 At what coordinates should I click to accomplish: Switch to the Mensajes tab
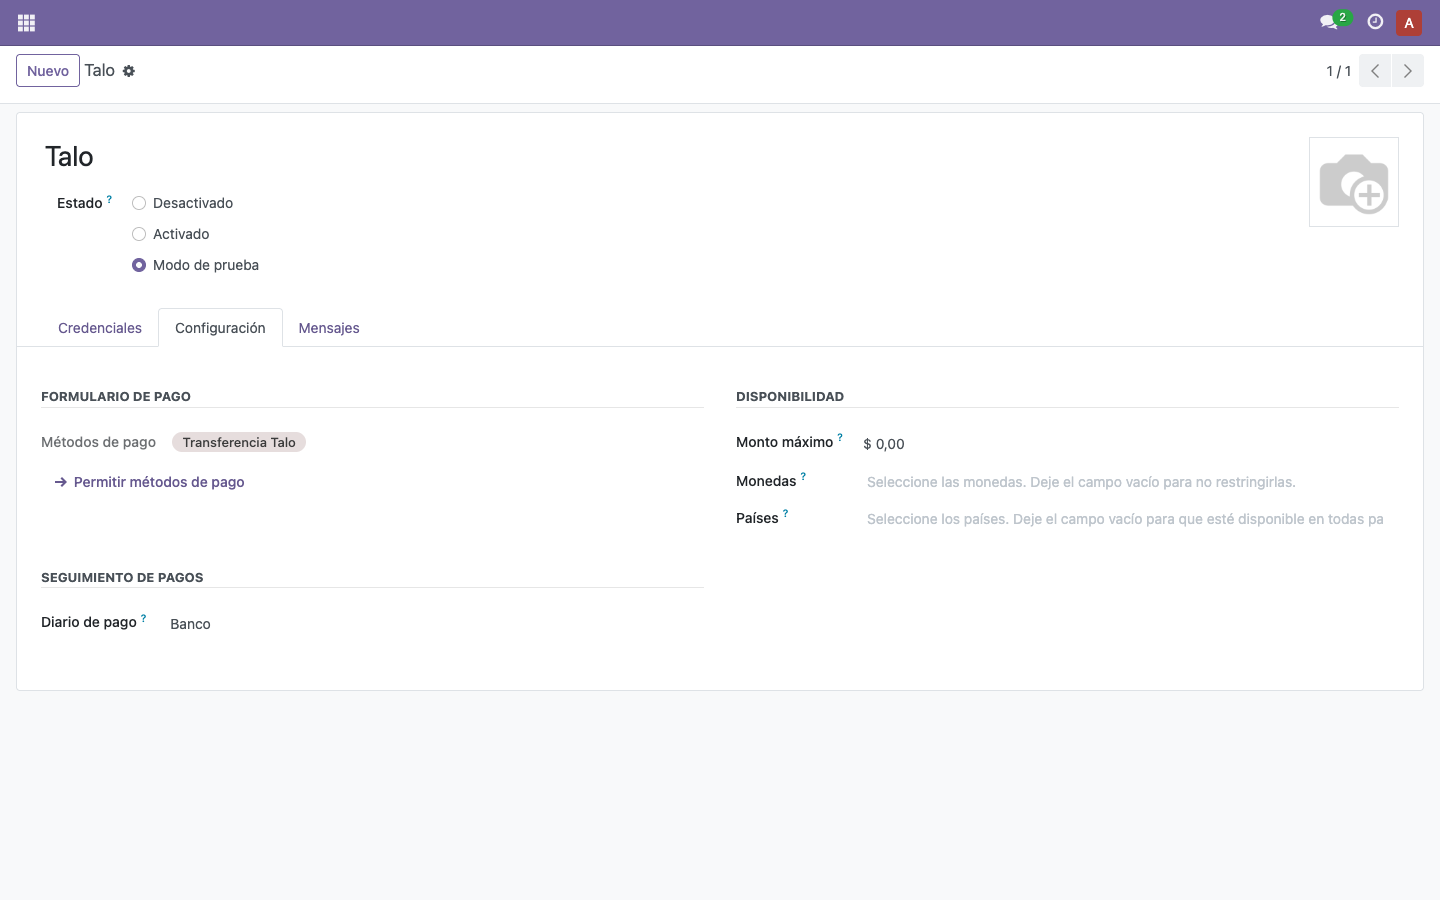(329, 328)
